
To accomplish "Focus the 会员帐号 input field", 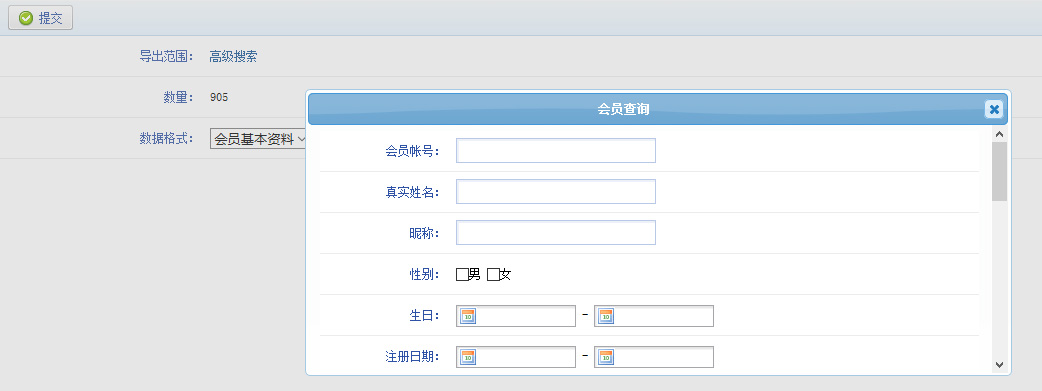I will 556,150.
